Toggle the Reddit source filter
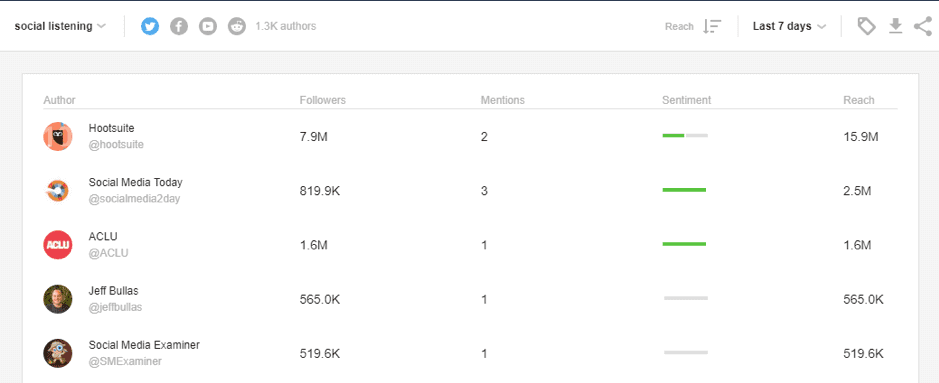Viewport: 939px width, 383px height. coord(237,26)
